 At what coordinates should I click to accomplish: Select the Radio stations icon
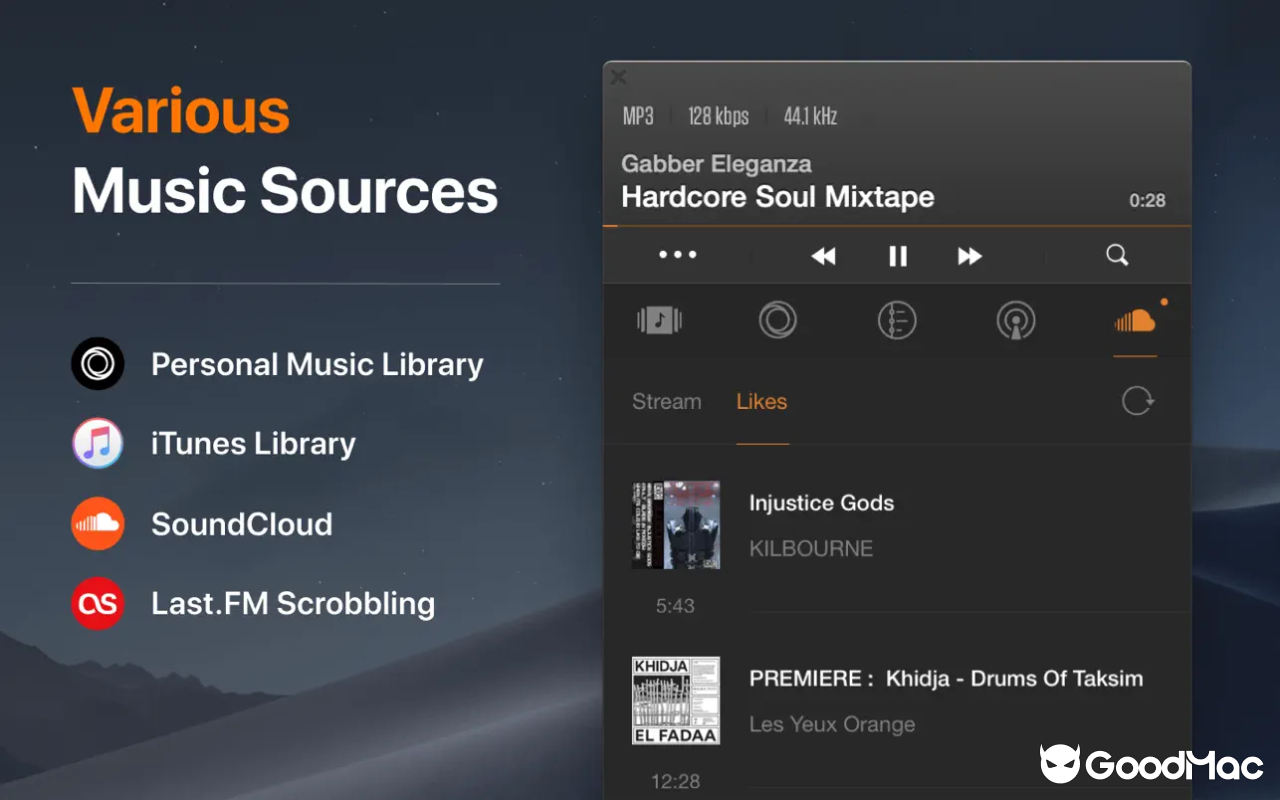coord(1016,320)
